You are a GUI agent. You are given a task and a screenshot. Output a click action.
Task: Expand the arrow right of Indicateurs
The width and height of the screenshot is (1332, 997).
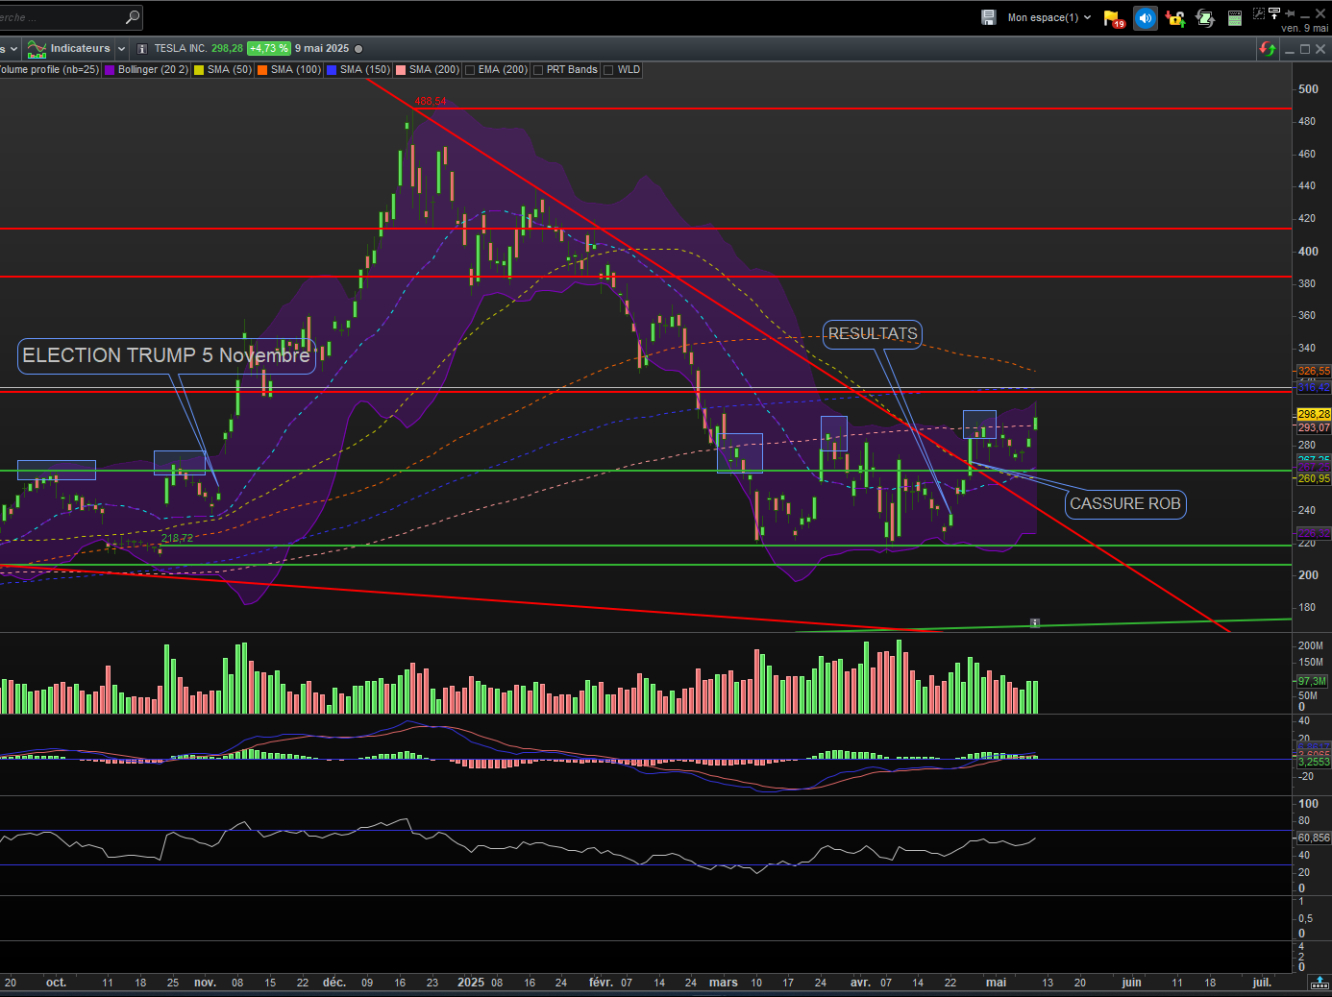point(121,49)
